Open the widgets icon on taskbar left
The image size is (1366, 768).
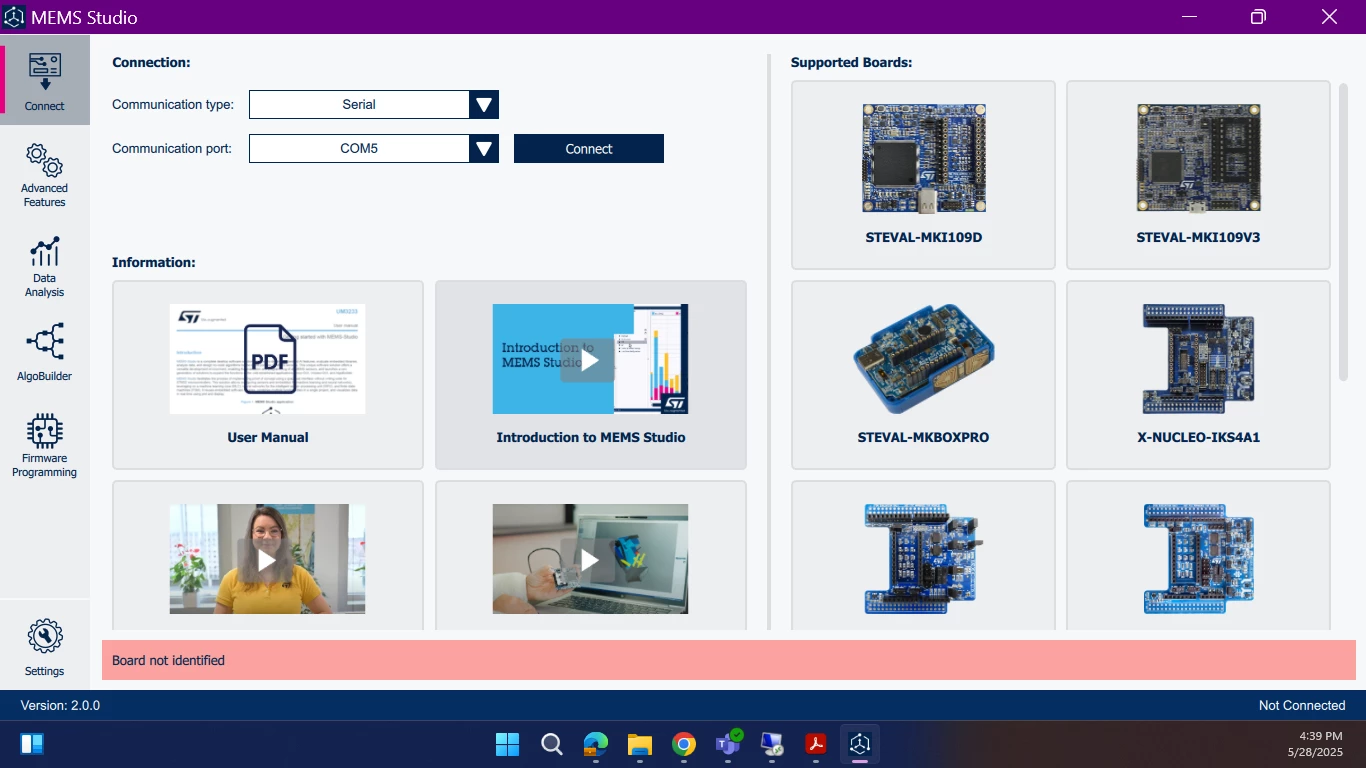[x=32, y=744]
